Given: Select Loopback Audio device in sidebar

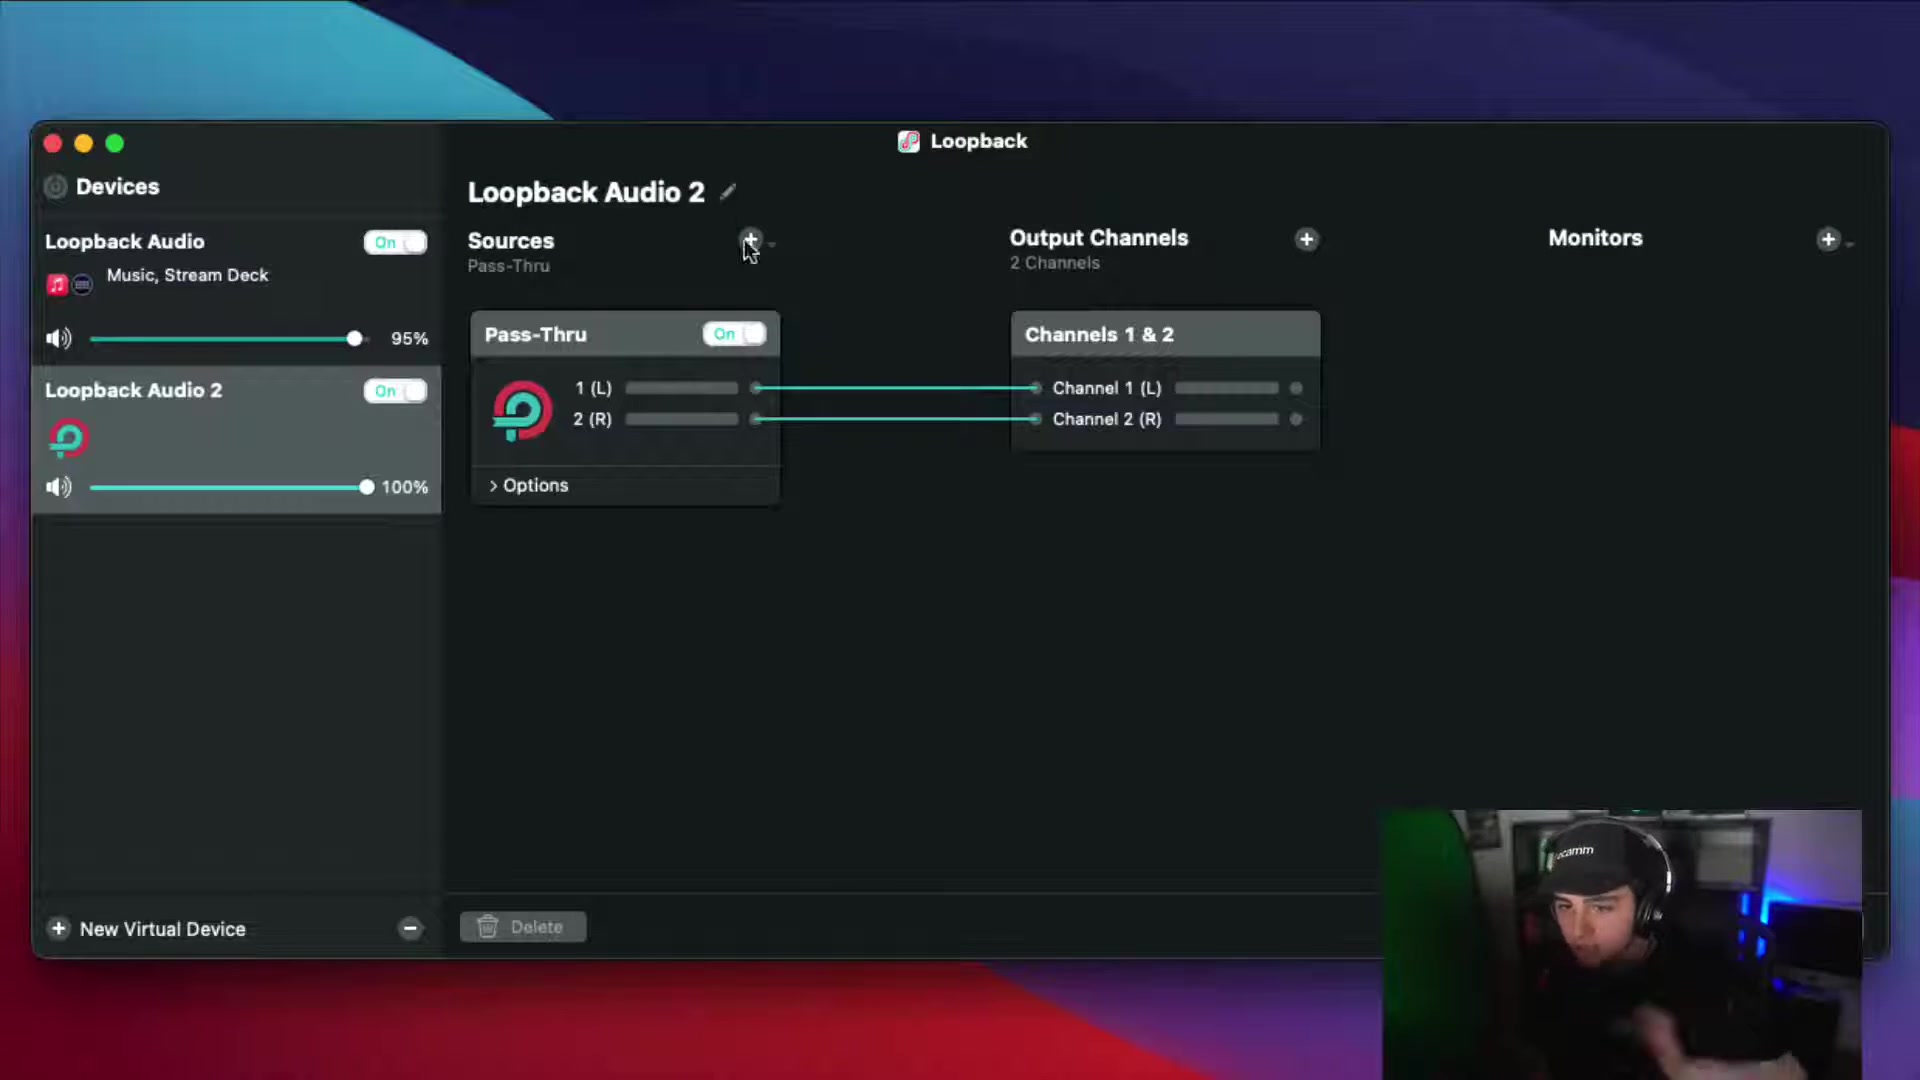Looking at the screenshot, I should [x=236, y=290].
